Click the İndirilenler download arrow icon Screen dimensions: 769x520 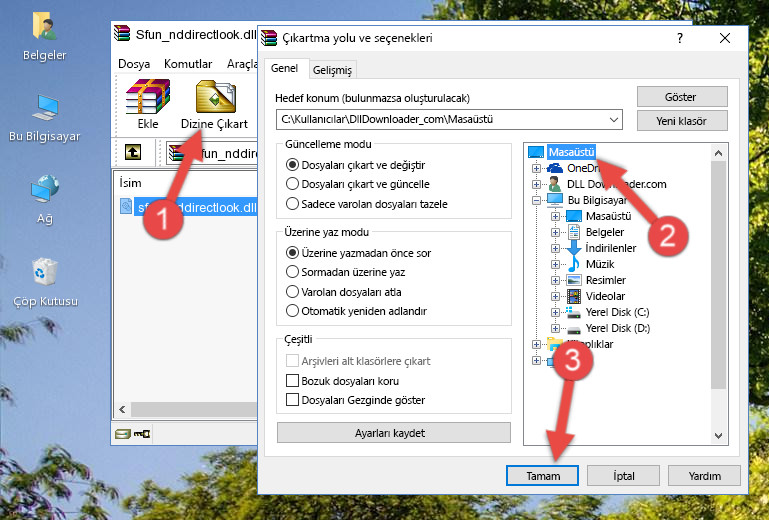pos(573,248)
